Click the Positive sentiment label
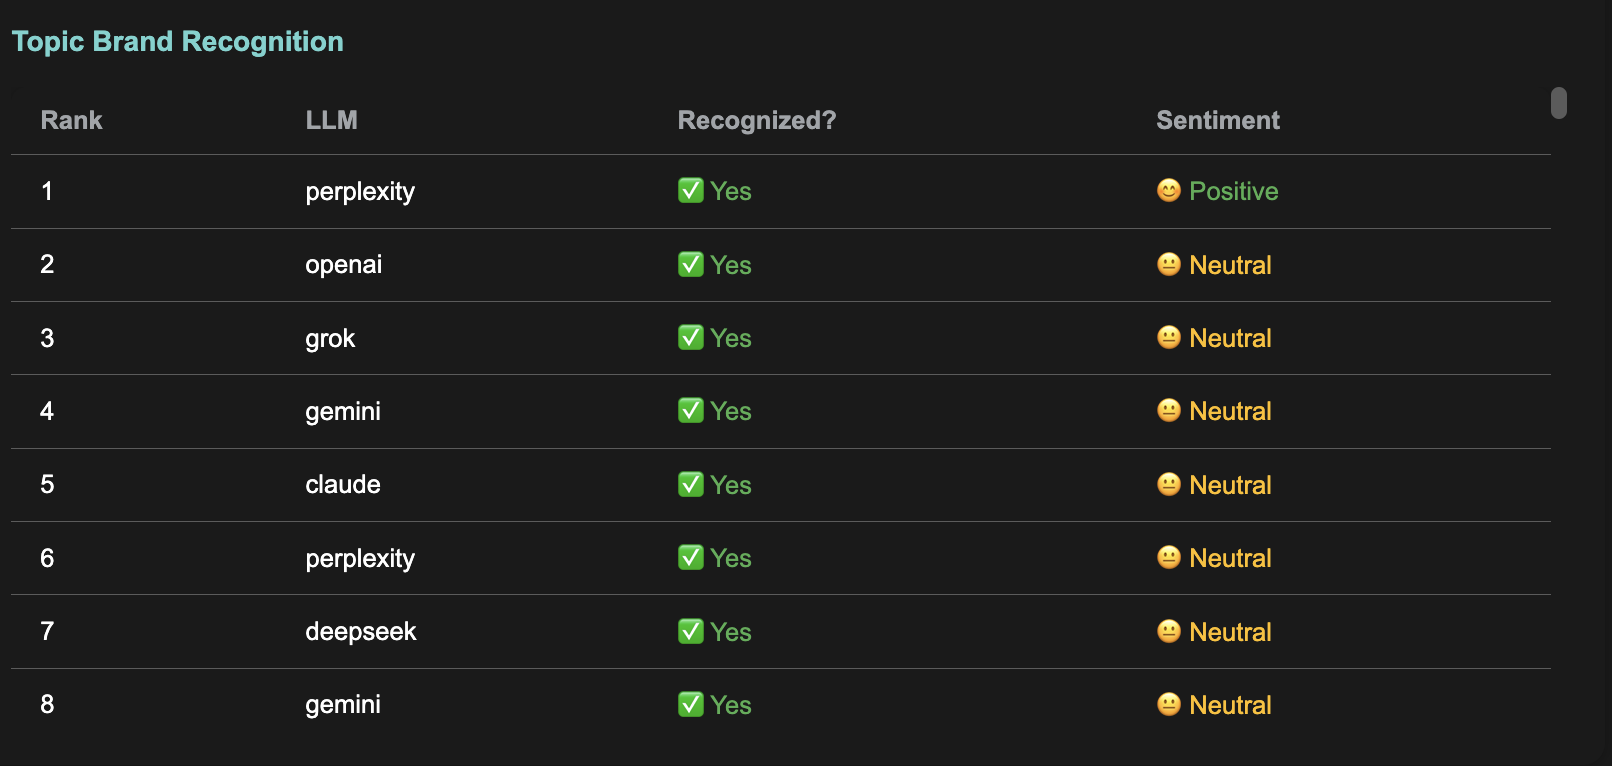 click(1234, 191)
